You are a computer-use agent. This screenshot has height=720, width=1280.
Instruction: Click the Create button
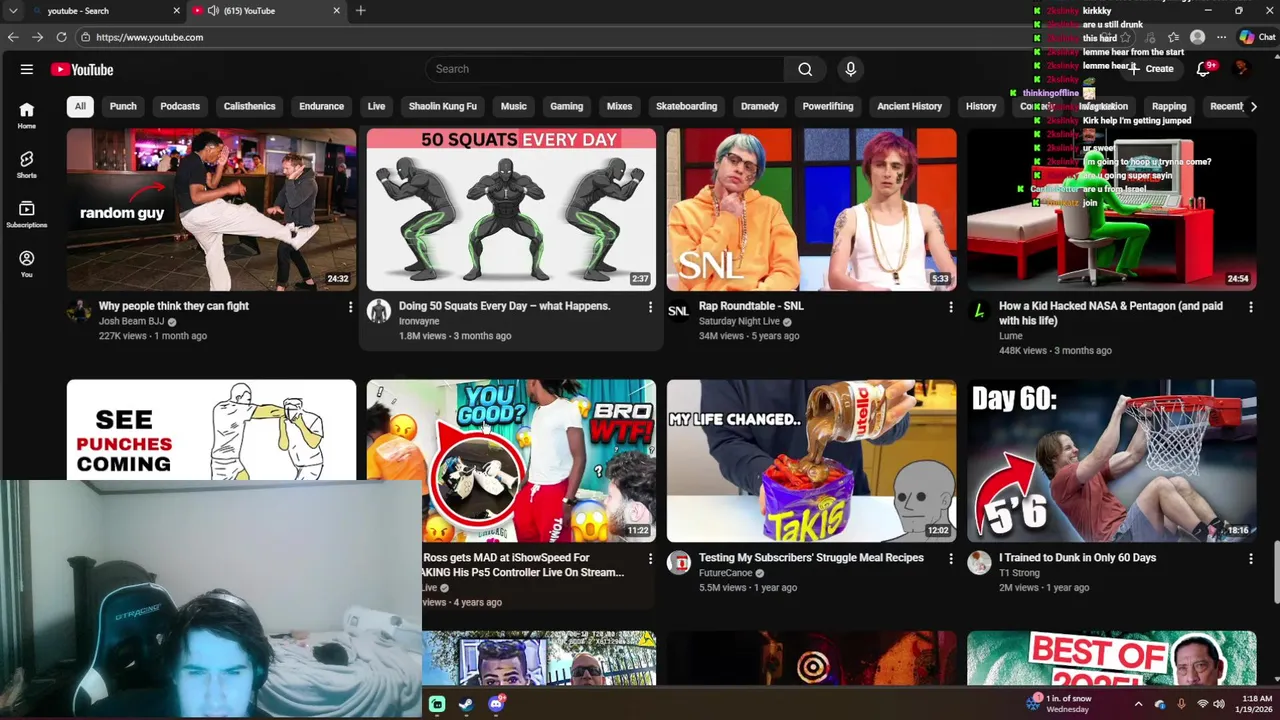[x=1152, y=69]
